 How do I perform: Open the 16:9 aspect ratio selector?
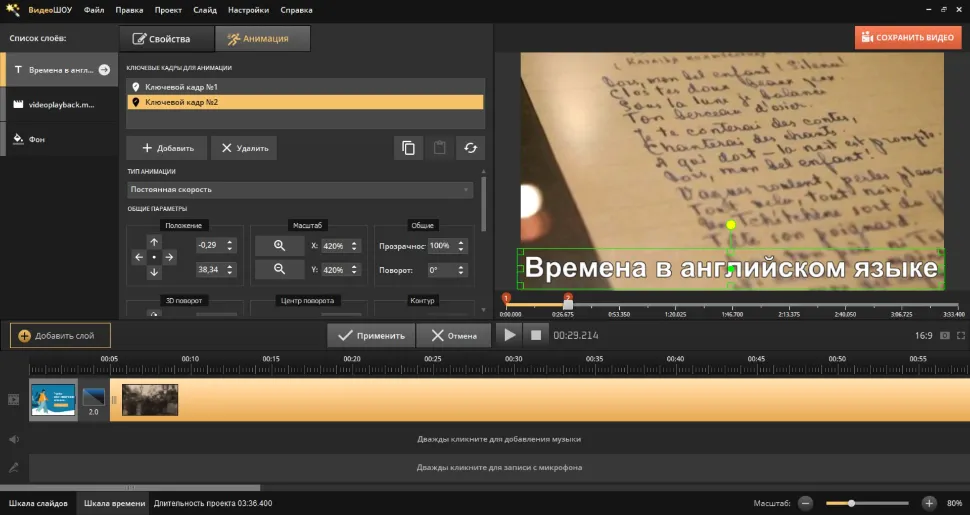(x=923, y=335)
